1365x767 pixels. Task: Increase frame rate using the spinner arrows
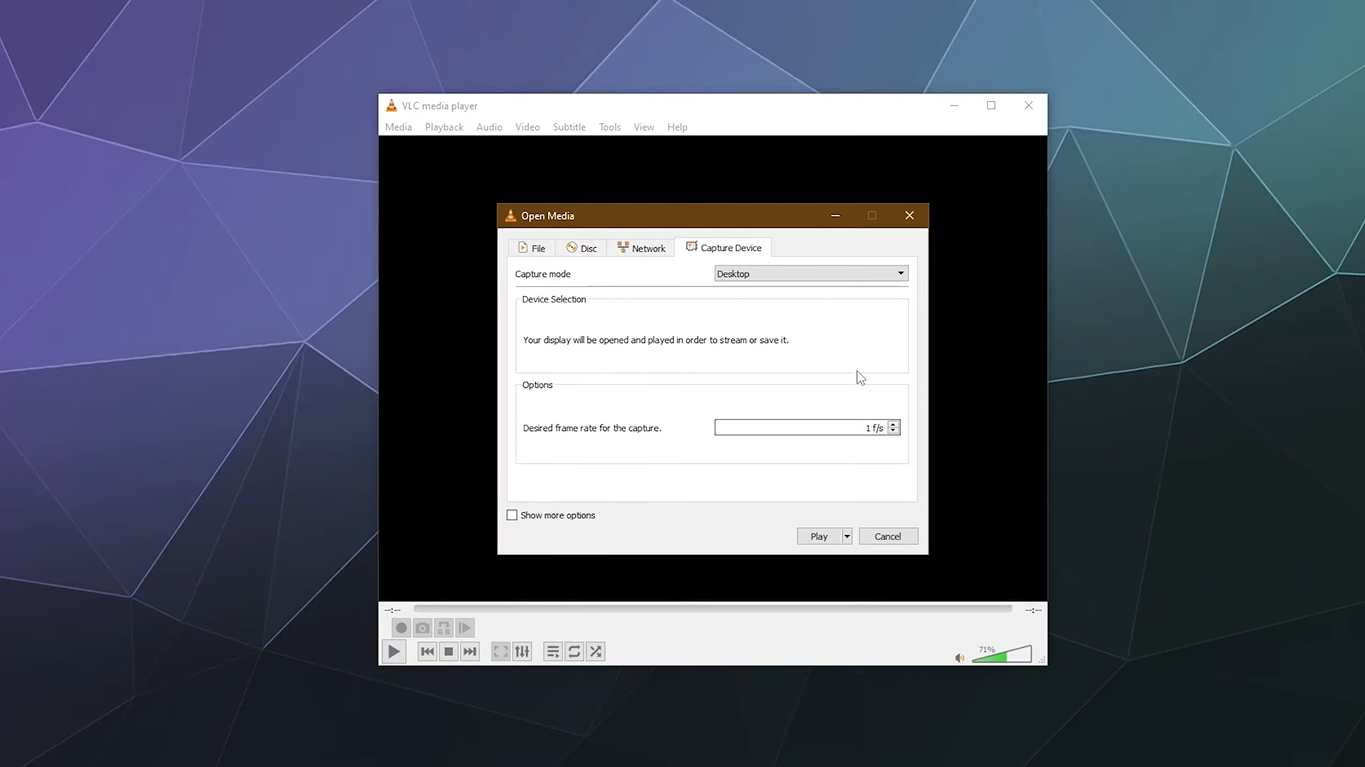[x=893, y=425]
